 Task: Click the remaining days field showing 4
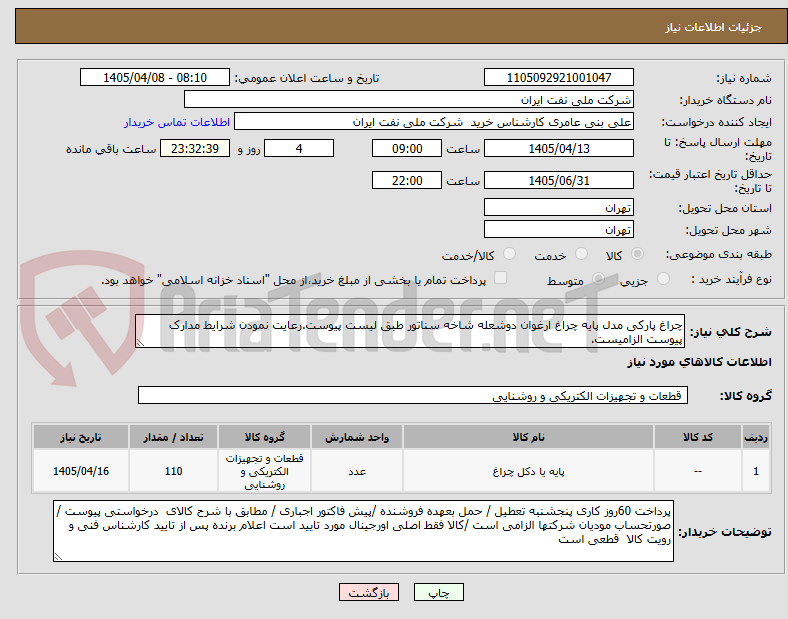click(x=299, y=148)
